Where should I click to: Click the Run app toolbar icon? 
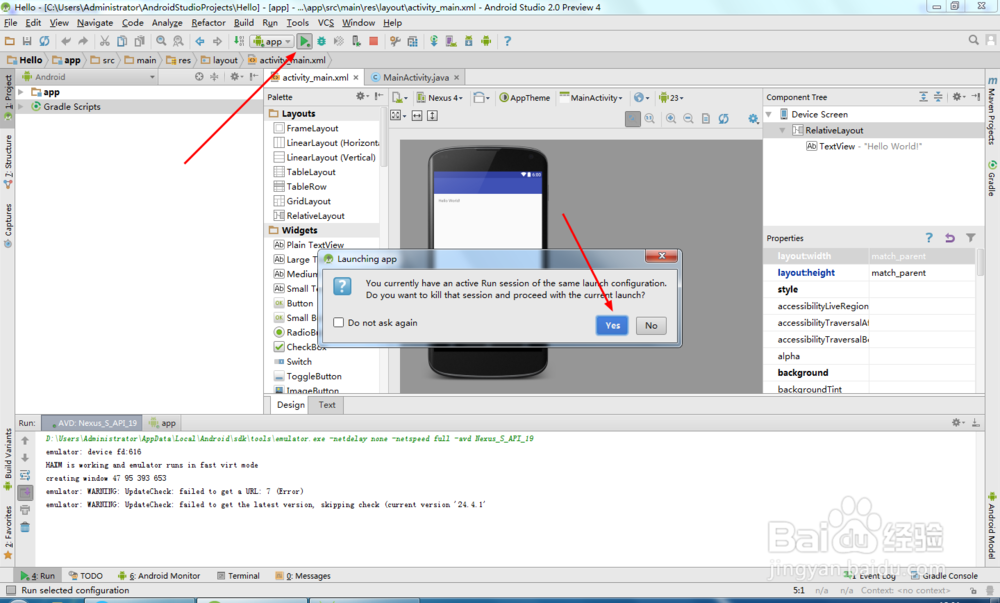305,41
